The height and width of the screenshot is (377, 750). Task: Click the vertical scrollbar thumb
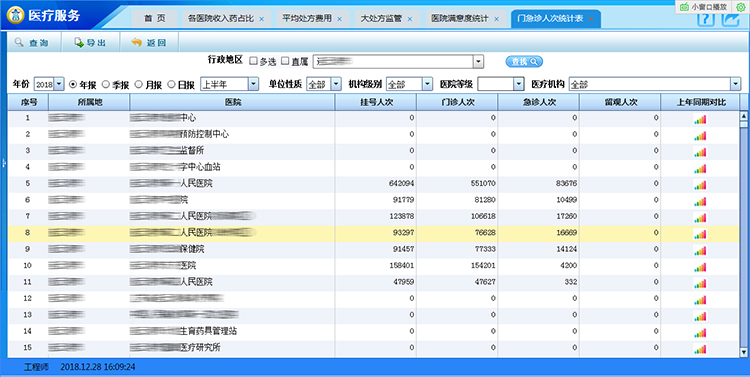pyautogui.click(x=744, y=124)
